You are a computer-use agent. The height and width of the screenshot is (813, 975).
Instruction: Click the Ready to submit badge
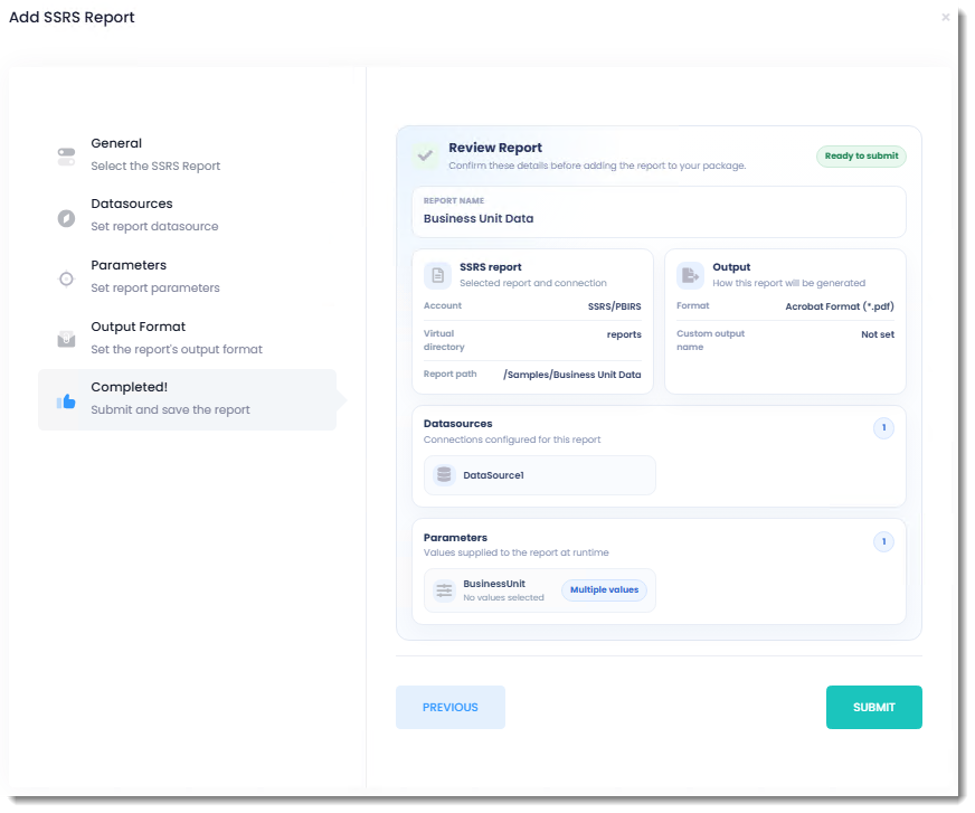point(861,156)
